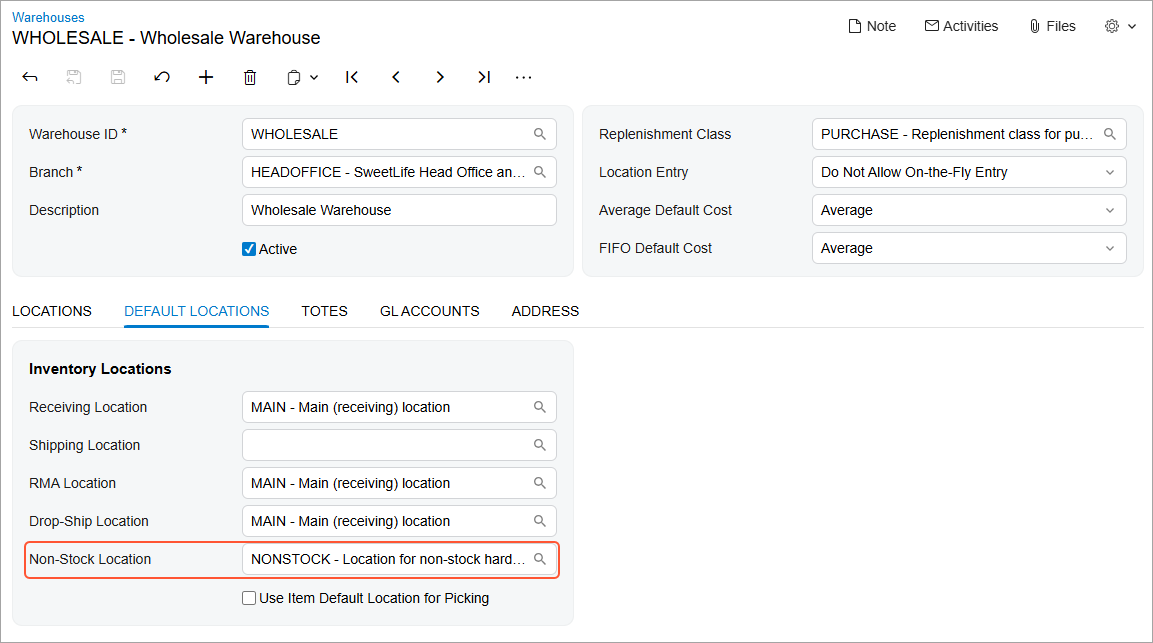The image size is (1153, 643).
Task: Open the Activities panel
Action: pyautogui.click(x=961, y=26)
